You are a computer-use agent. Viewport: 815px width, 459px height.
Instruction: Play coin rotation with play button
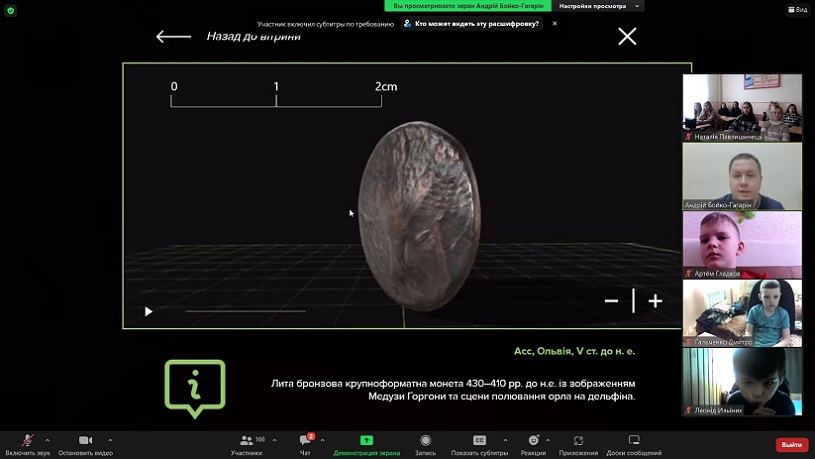149,311
